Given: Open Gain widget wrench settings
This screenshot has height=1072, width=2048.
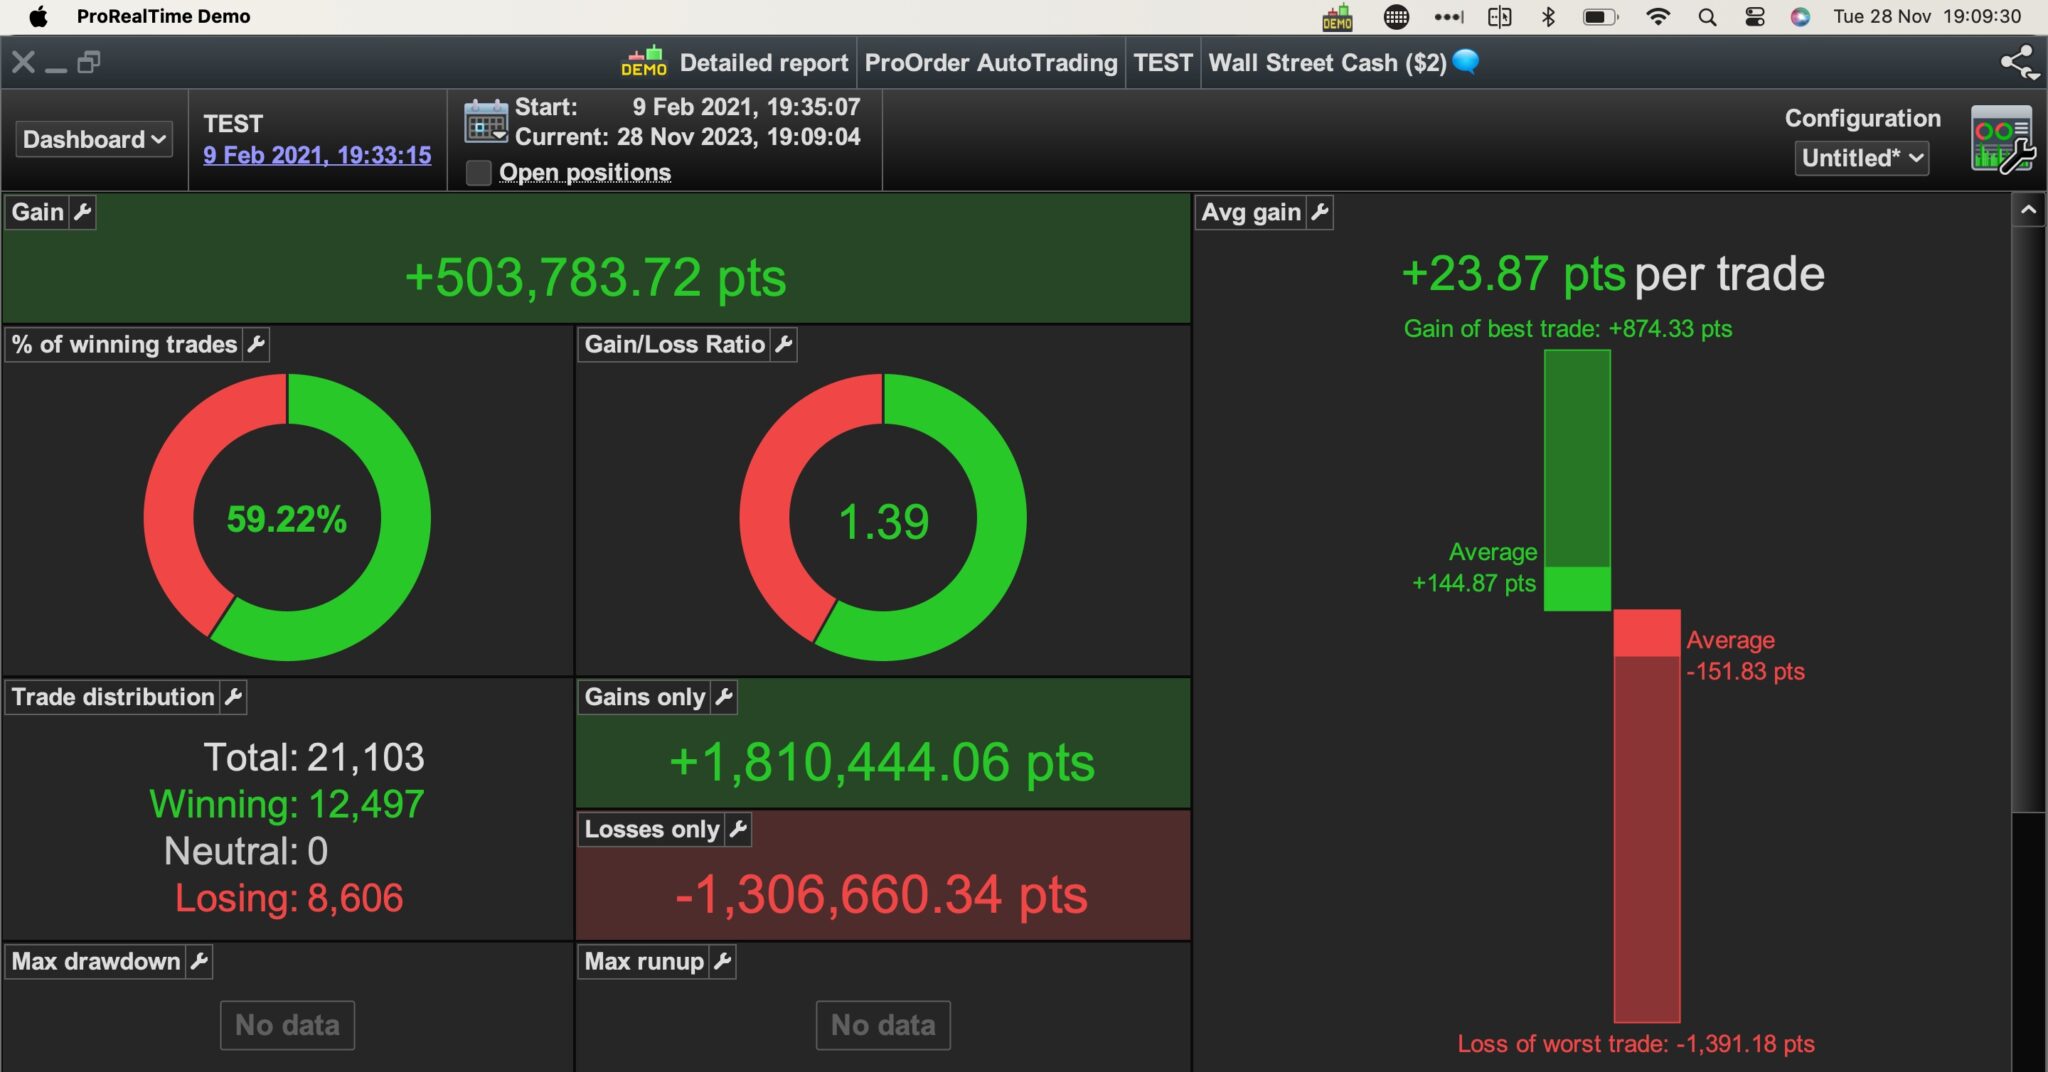Looking at the screenshot, I should (83, 212).
